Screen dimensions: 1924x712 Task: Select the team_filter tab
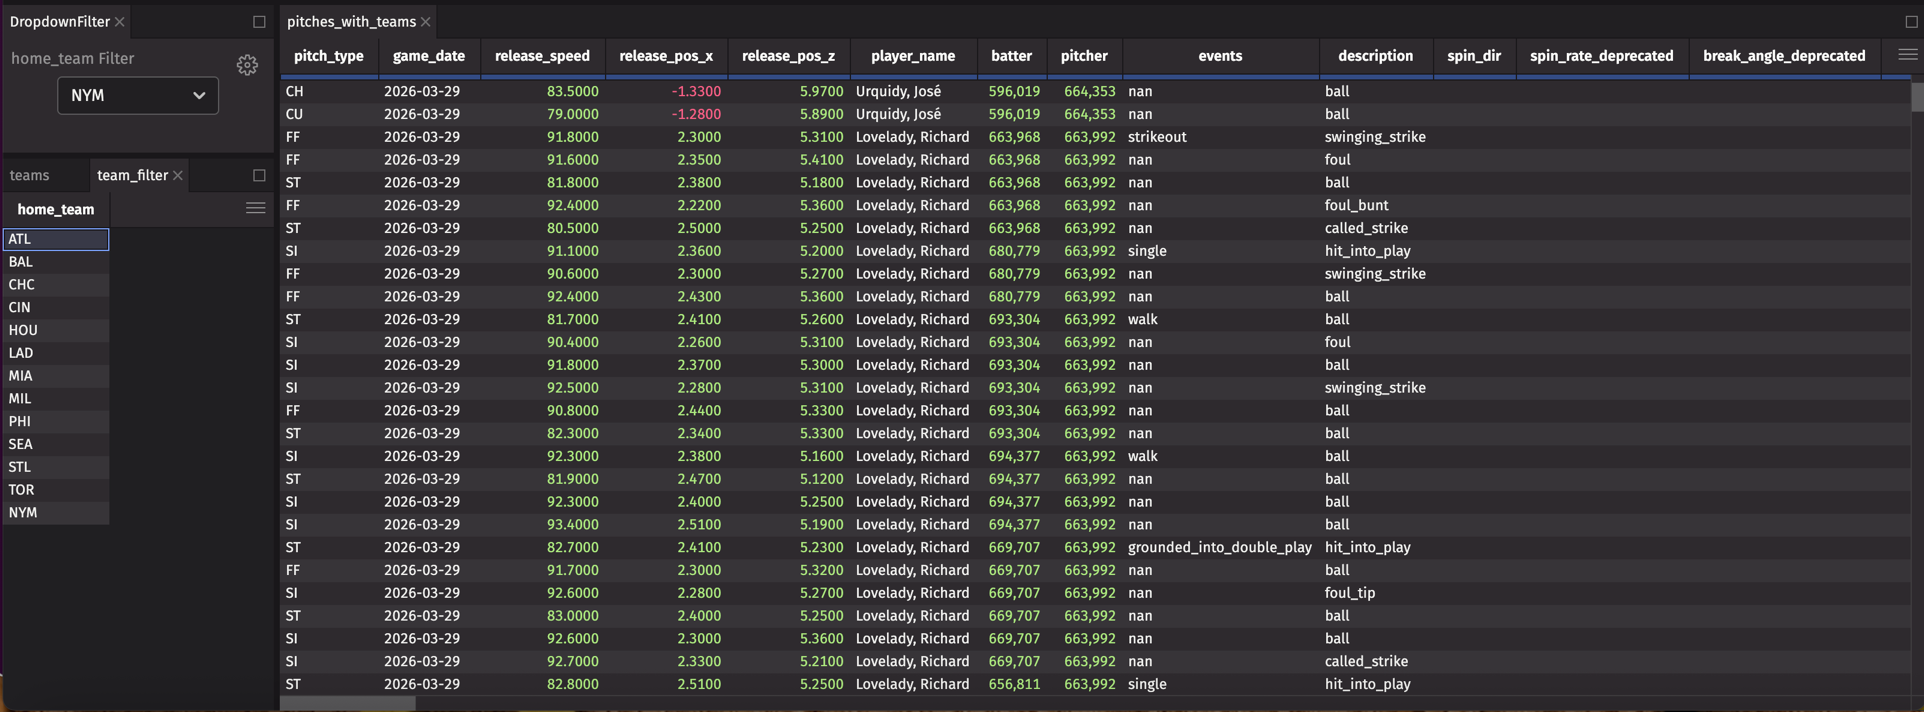click(132, 176)
